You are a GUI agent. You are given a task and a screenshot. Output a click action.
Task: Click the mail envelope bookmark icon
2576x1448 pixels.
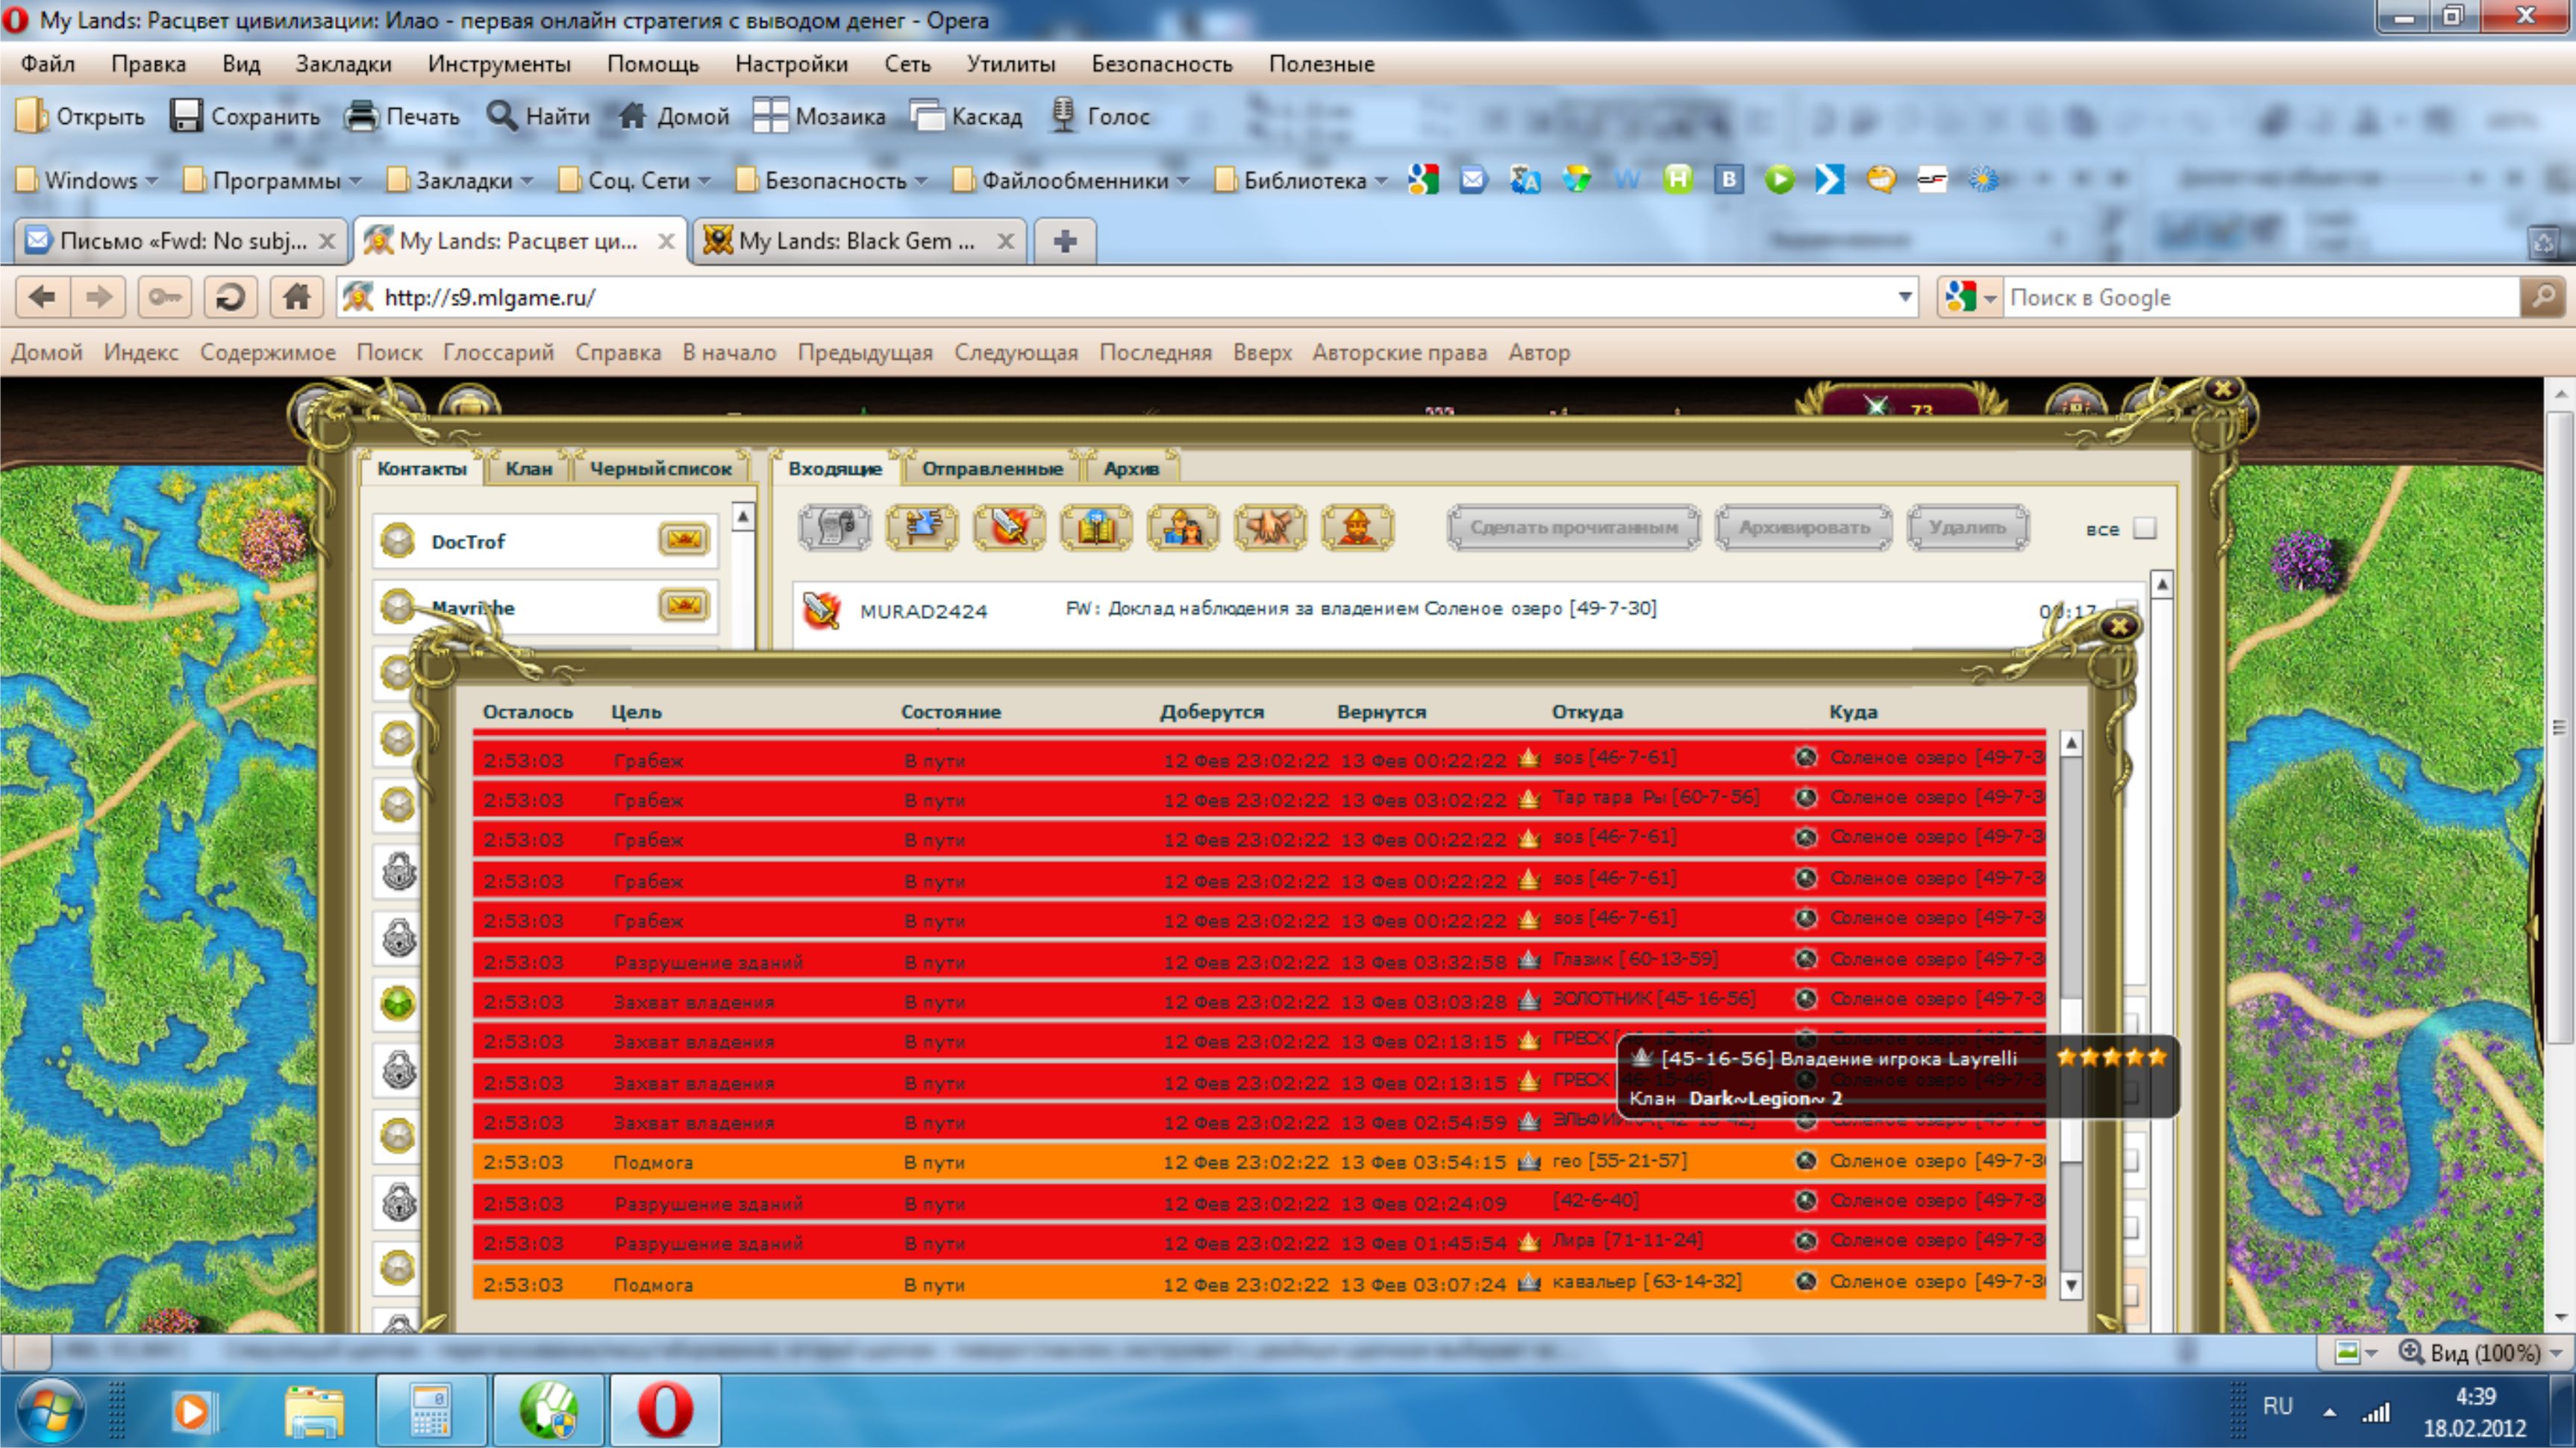tap(1473, 180)
